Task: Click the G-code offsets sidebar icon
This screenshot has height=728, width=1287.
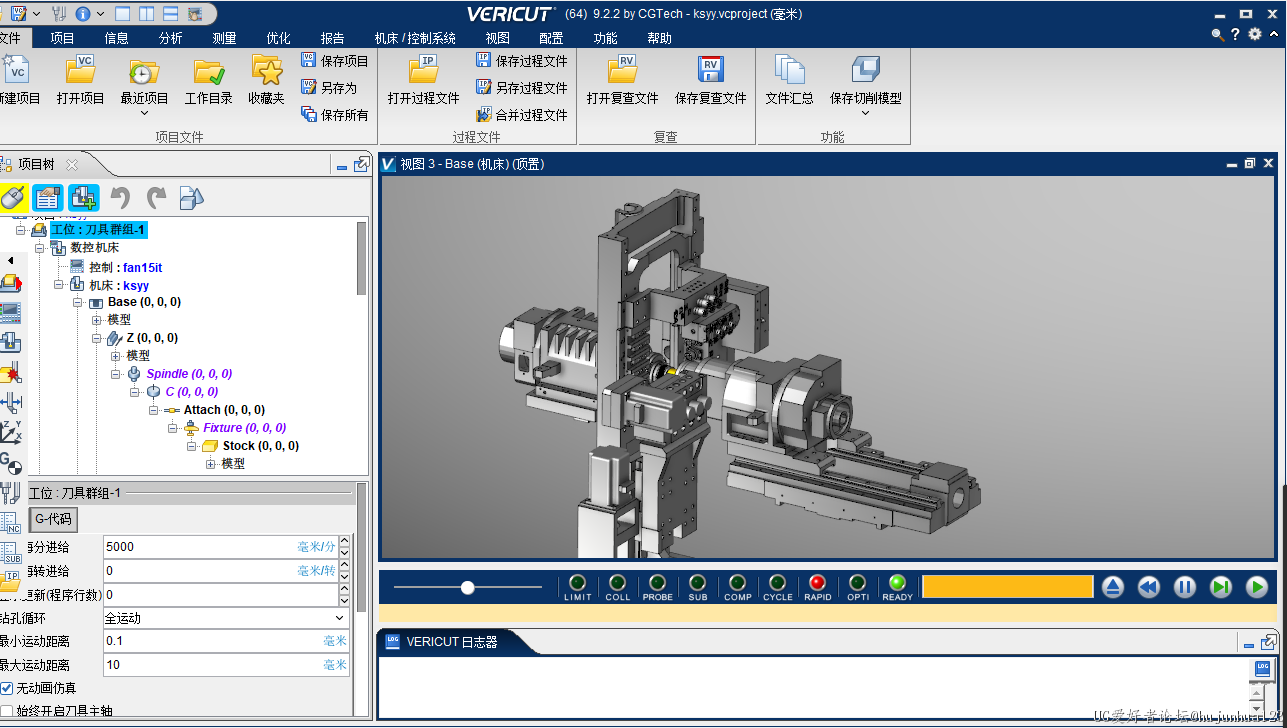Action: [x=11, y=463]
